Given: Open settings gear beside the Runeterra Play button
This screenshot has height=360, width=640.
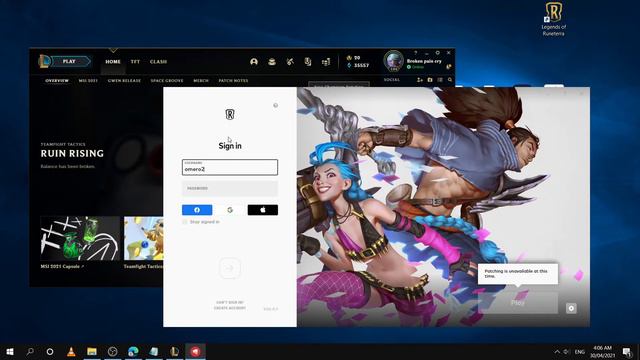Looking at the screenshot, I should (571, 308).
